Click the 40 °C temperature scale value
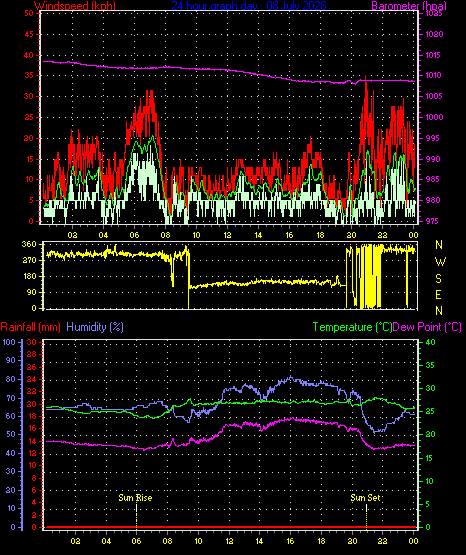466x555 pixels. tap(430, 342)
